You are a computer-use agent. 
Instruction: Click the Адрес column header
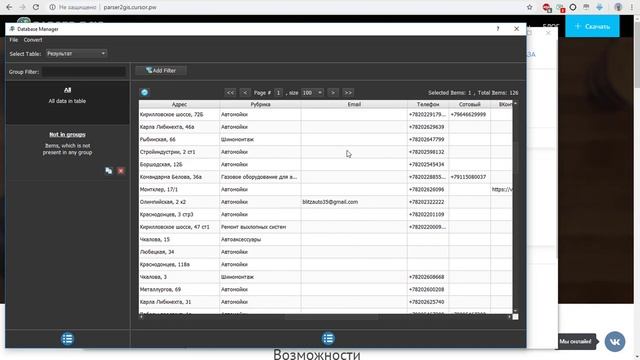point(179,104)
